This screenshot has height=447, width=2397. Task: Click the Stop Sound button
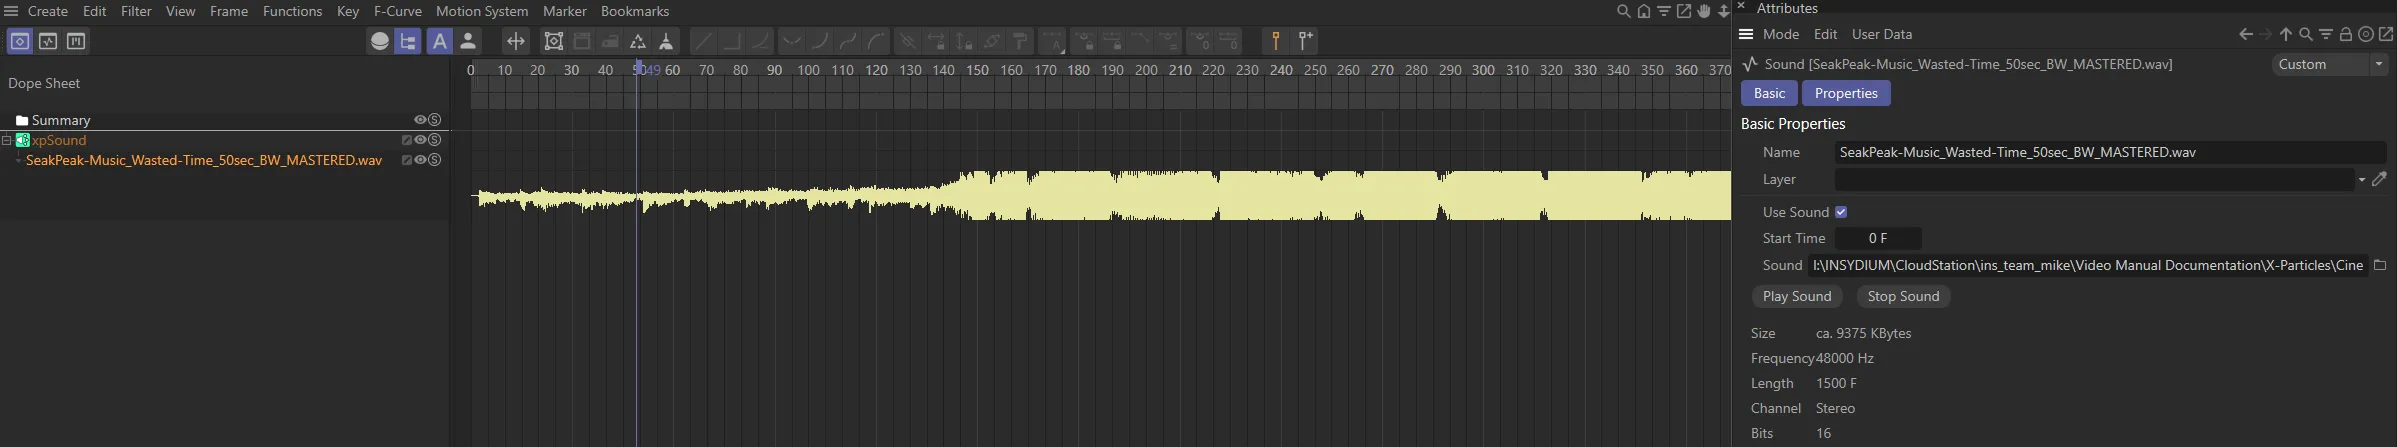pos(1903,296)
